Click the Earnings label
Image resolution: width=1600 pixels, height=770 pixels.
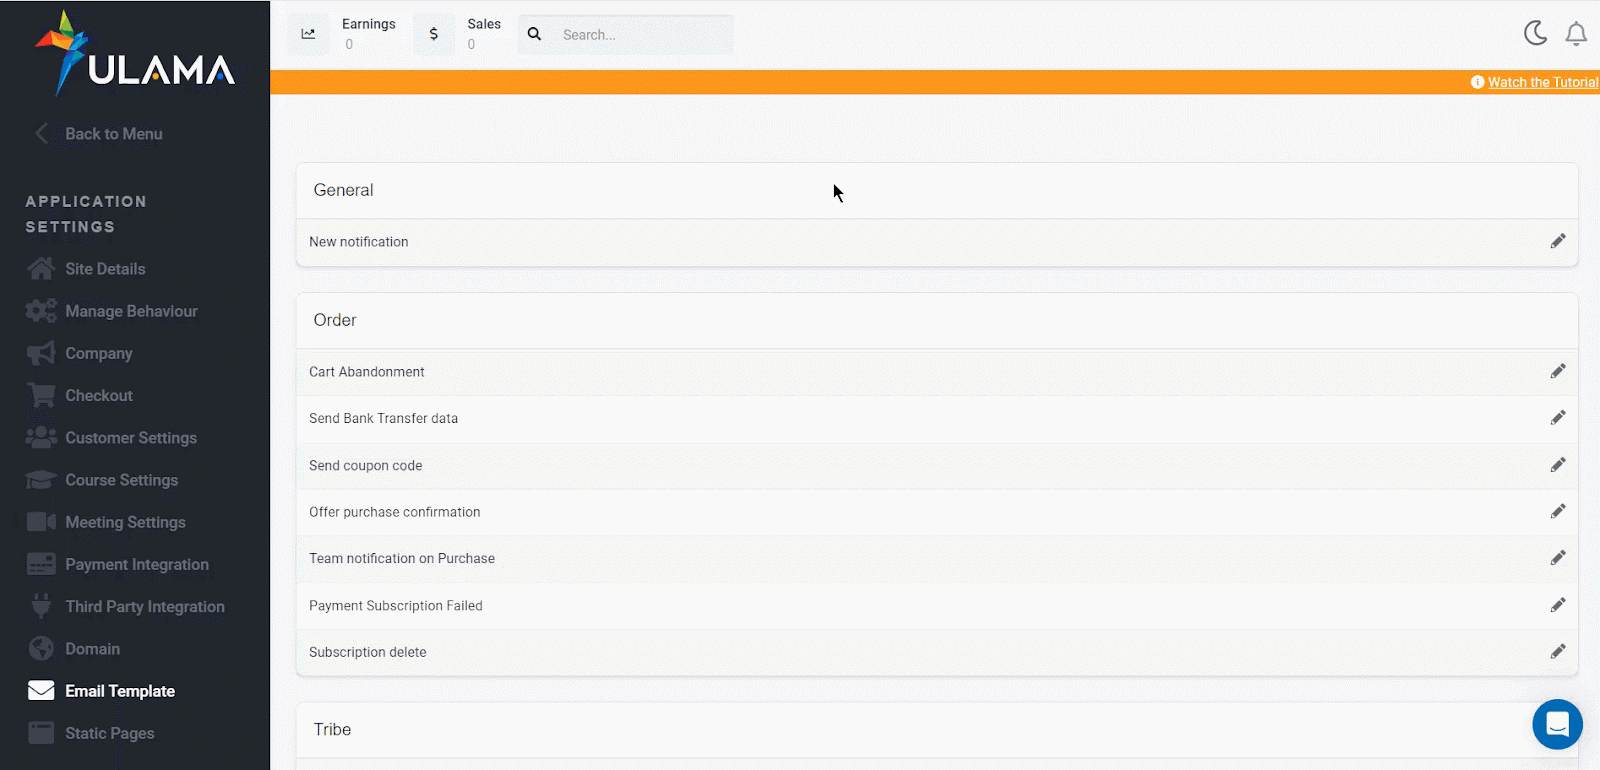click(x=369, y=24)
